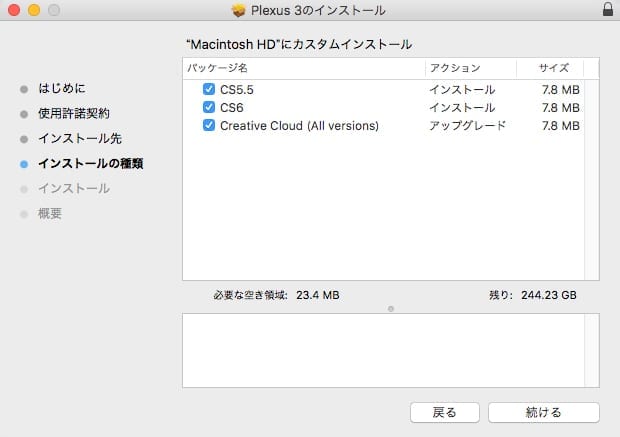Click the "Macintosh HD"にカスタムインストール heading
Viewport: 620px width, 437px height.
click(299, 44)
